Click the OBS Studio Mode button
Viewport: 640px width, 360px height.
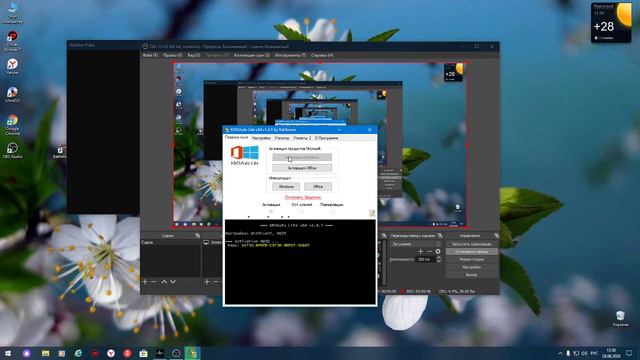(471, 260)
